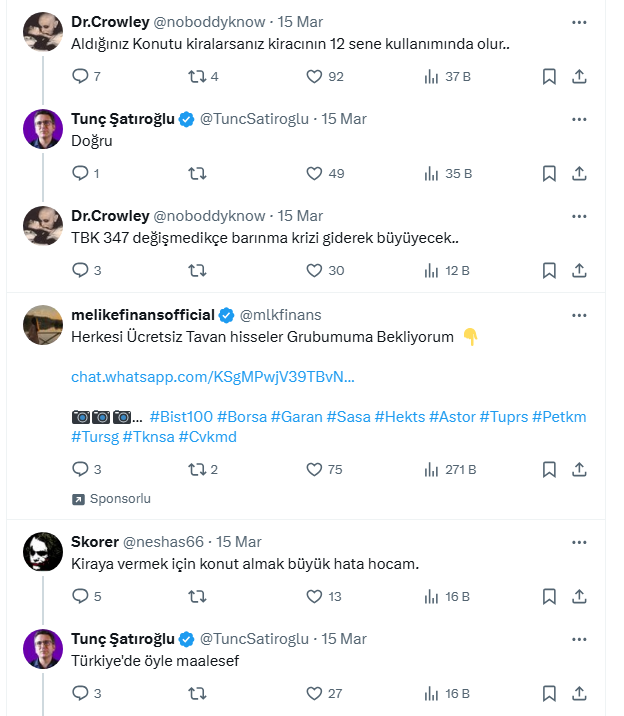Open the chat.whatsapp.com group link

pos(213,377)
